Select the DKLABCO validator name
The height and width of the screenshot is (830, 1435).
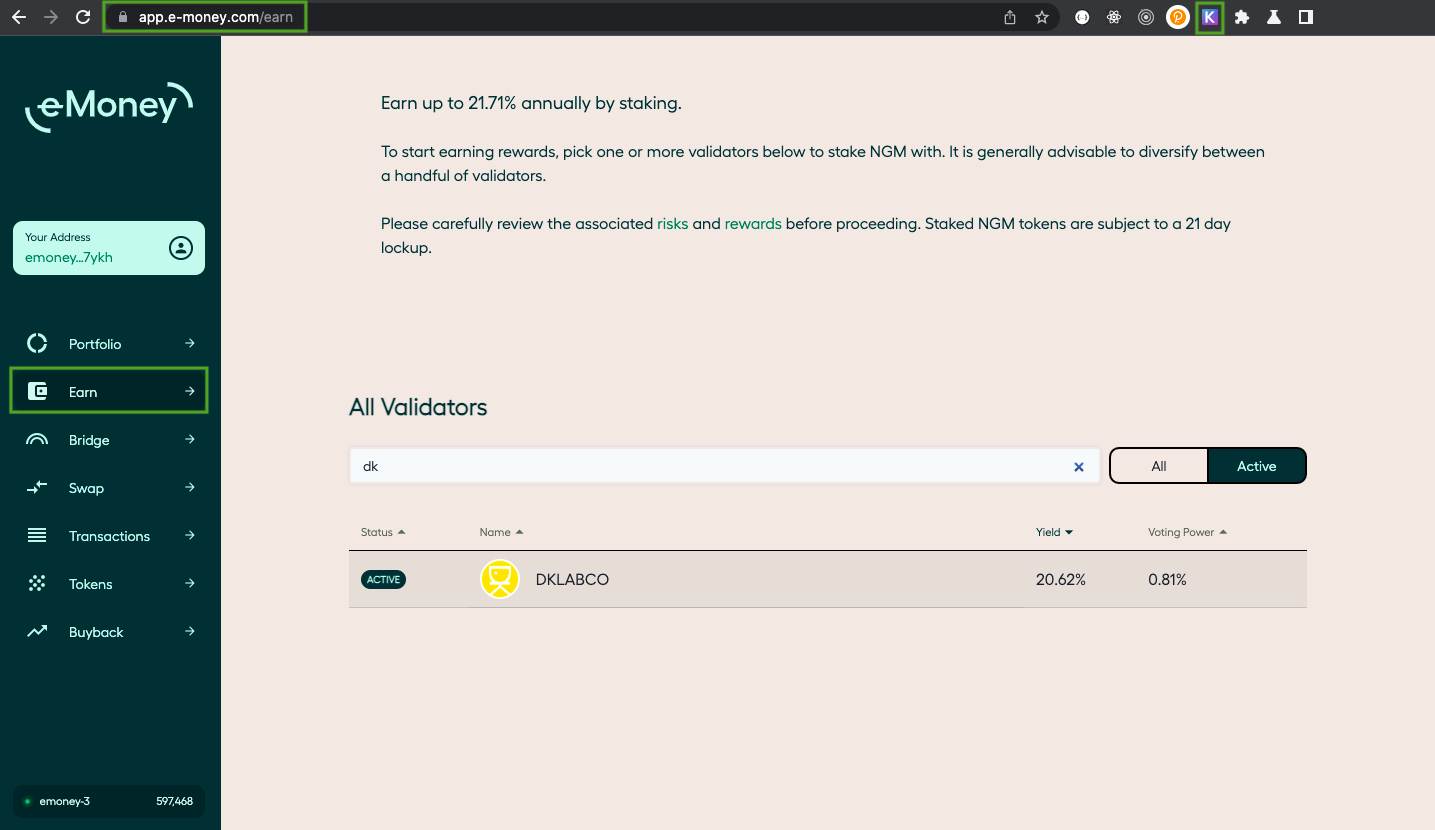click(572, 580)
